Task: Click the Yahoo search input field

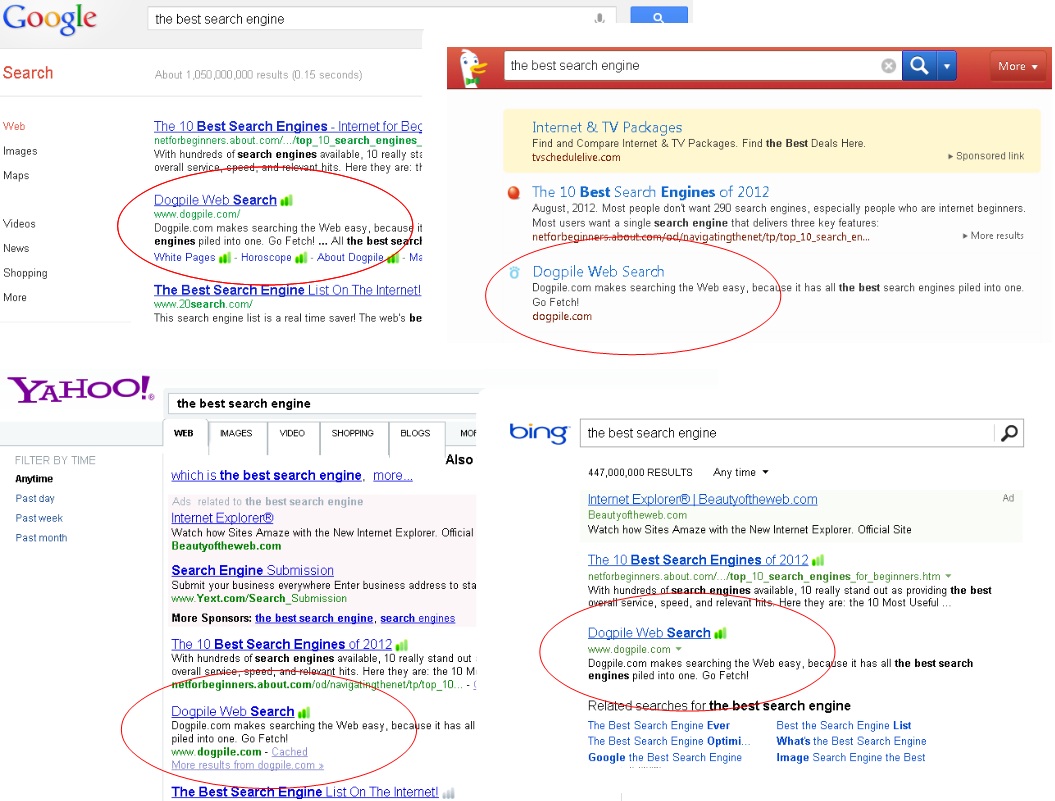Action: 323,404
